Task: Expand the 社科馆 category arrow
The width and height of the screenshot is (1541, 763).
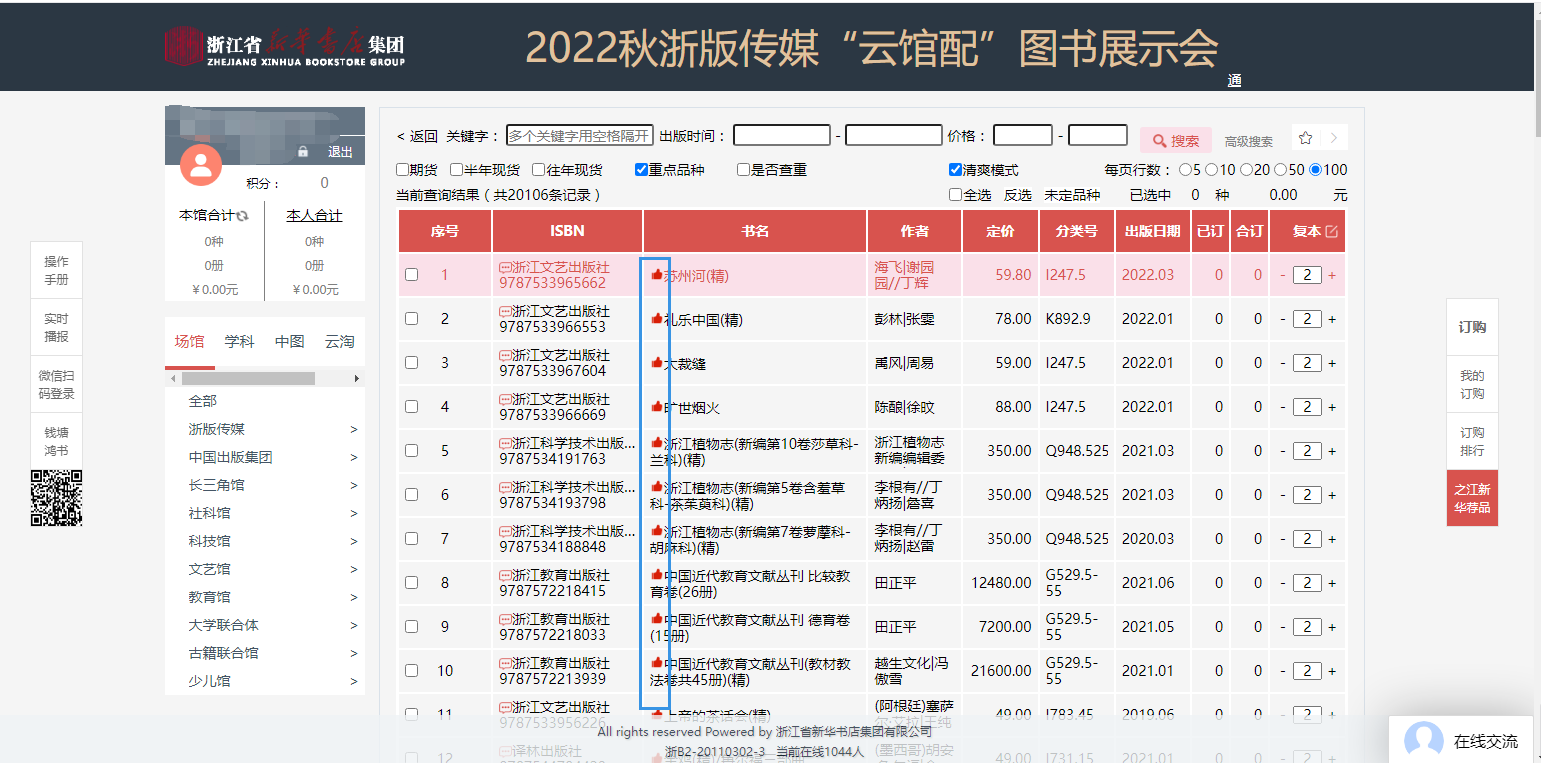Action: [354, 513]
